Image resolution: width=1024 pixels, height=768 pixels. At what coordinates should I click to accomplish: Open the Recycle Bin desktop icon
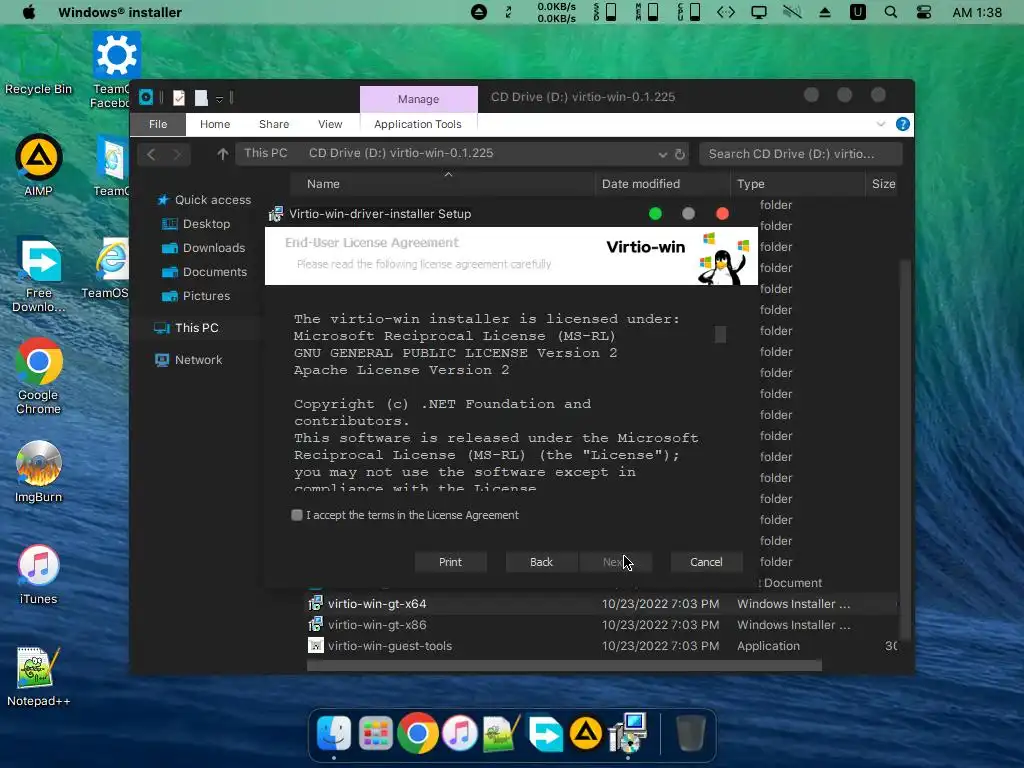[x=39, y=65]
